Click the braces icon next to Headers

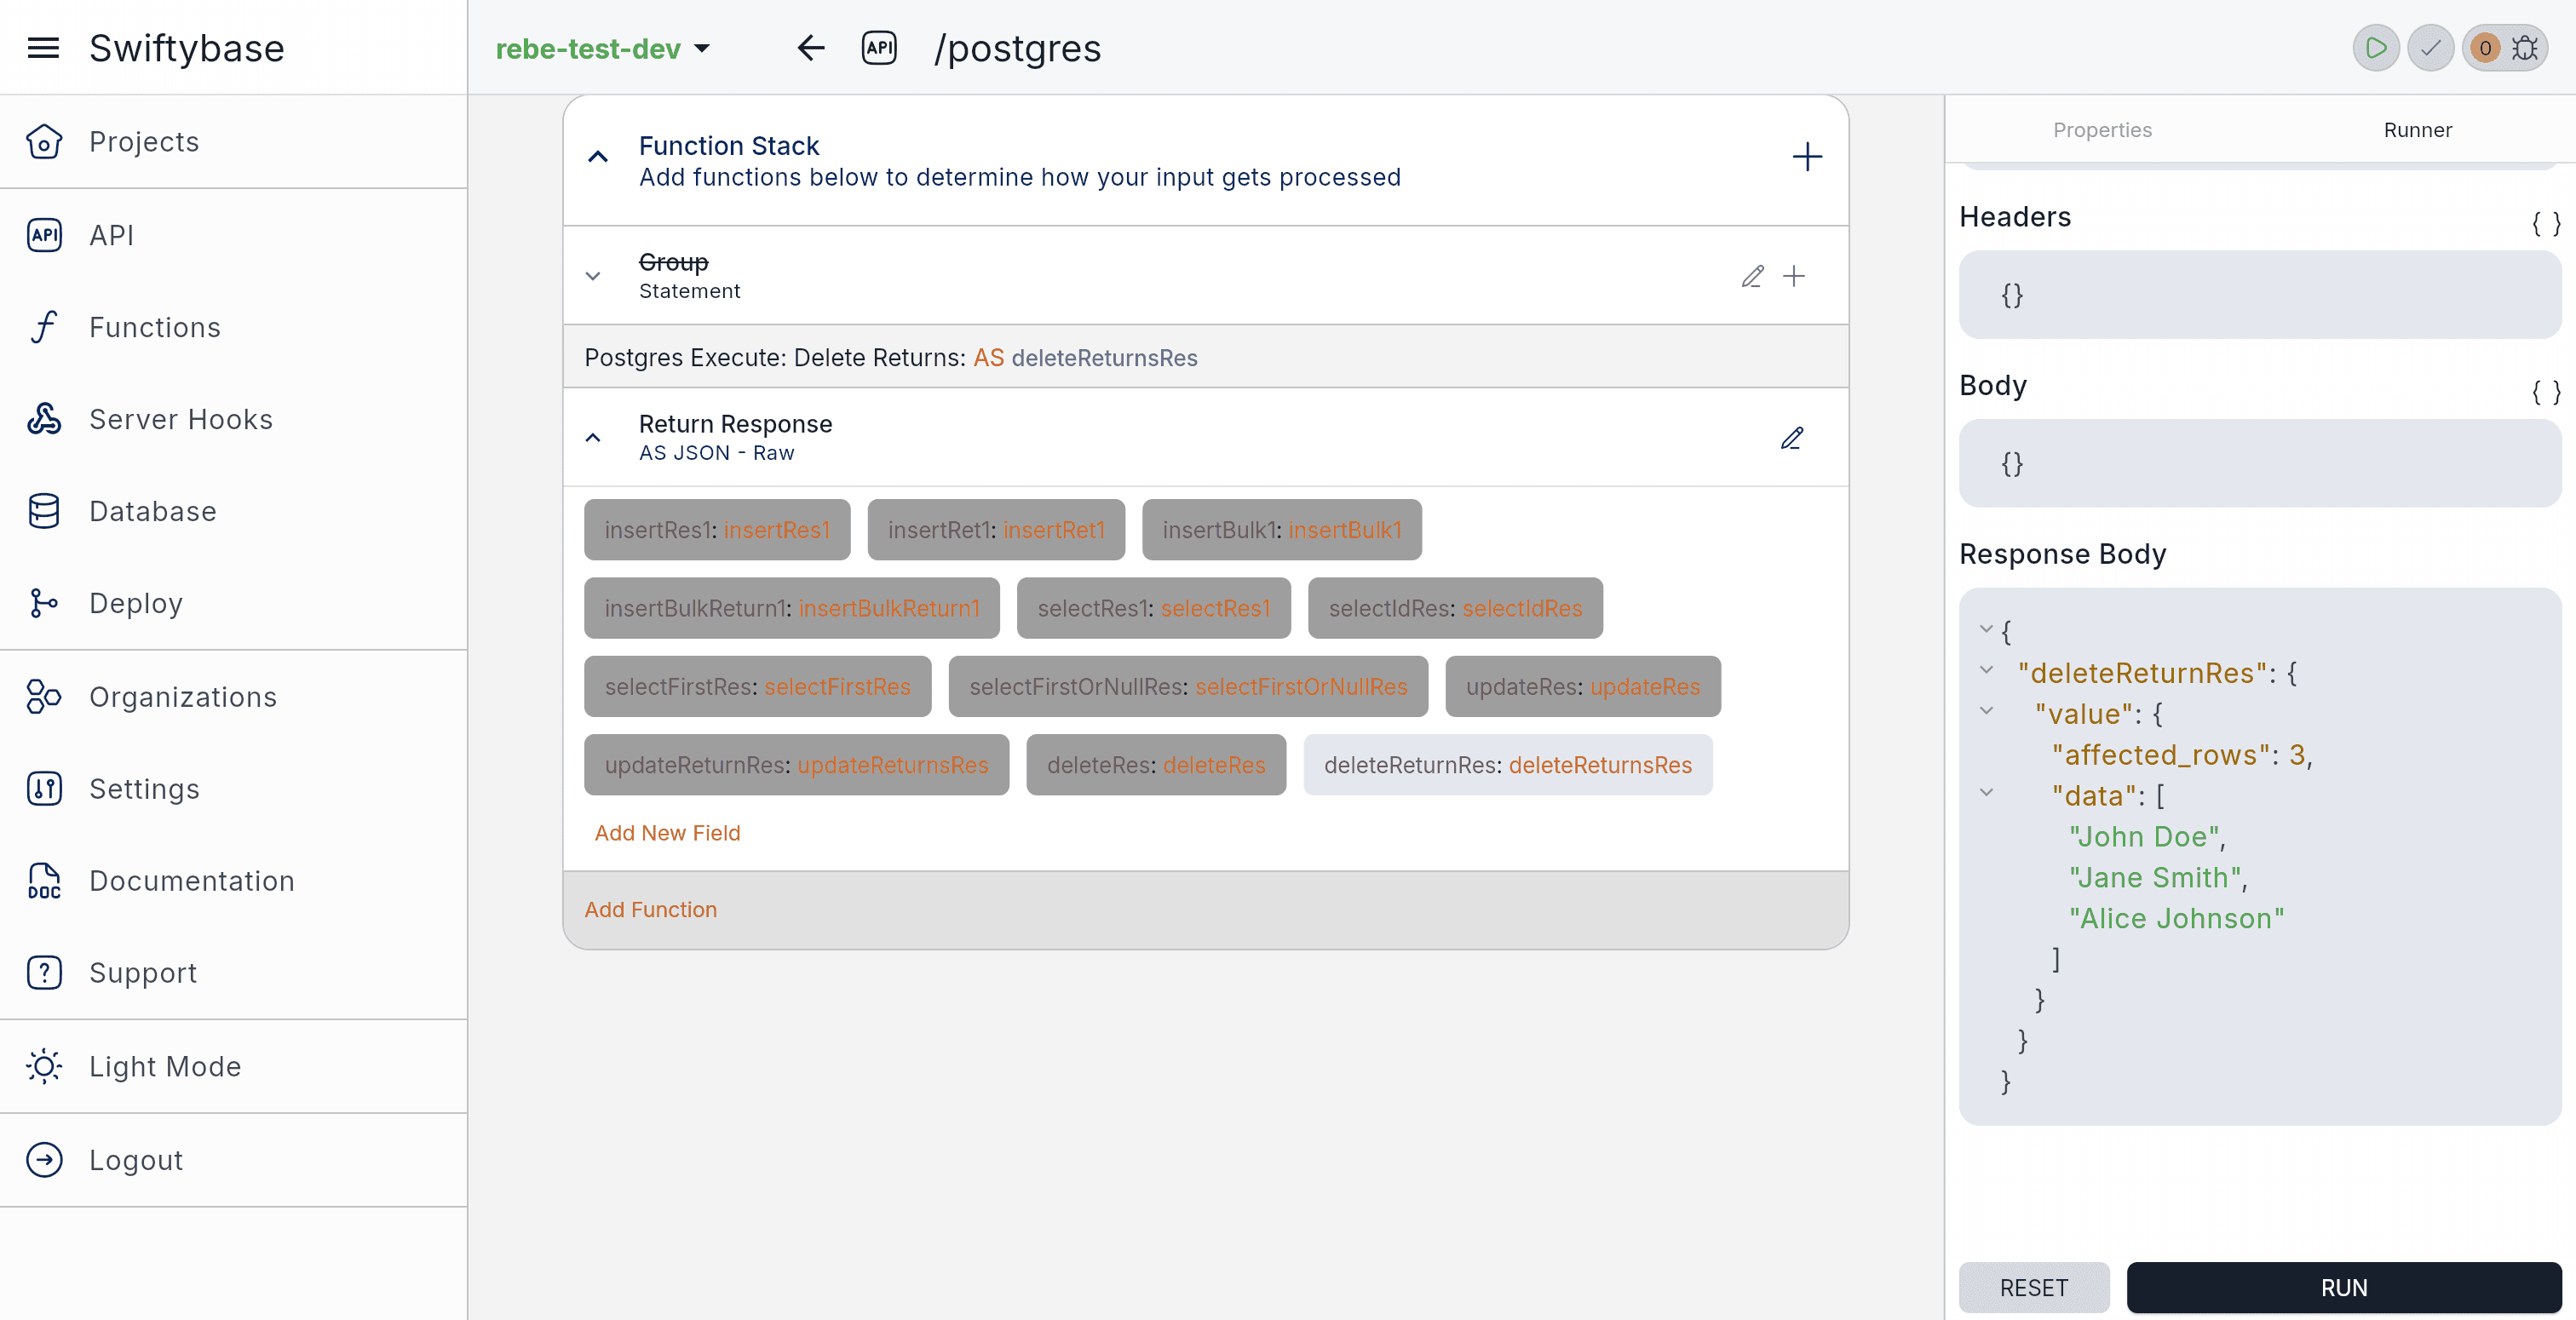coord(2545,223)
